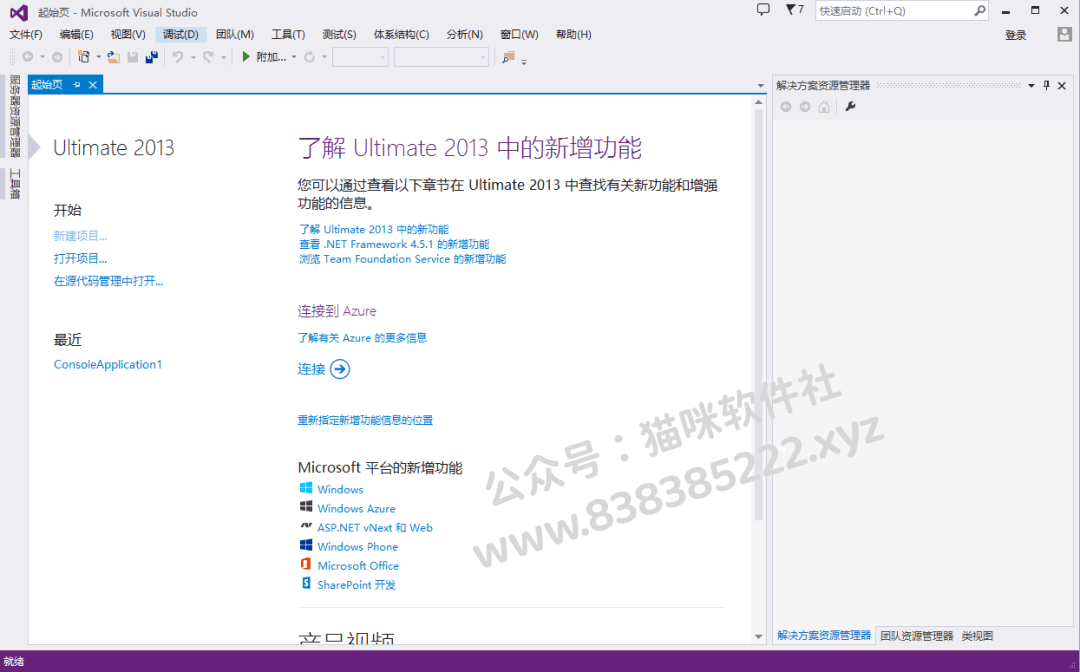Open the 编辑(E) menu
The width and height of the screenshot is (1080, 672).
76,34
